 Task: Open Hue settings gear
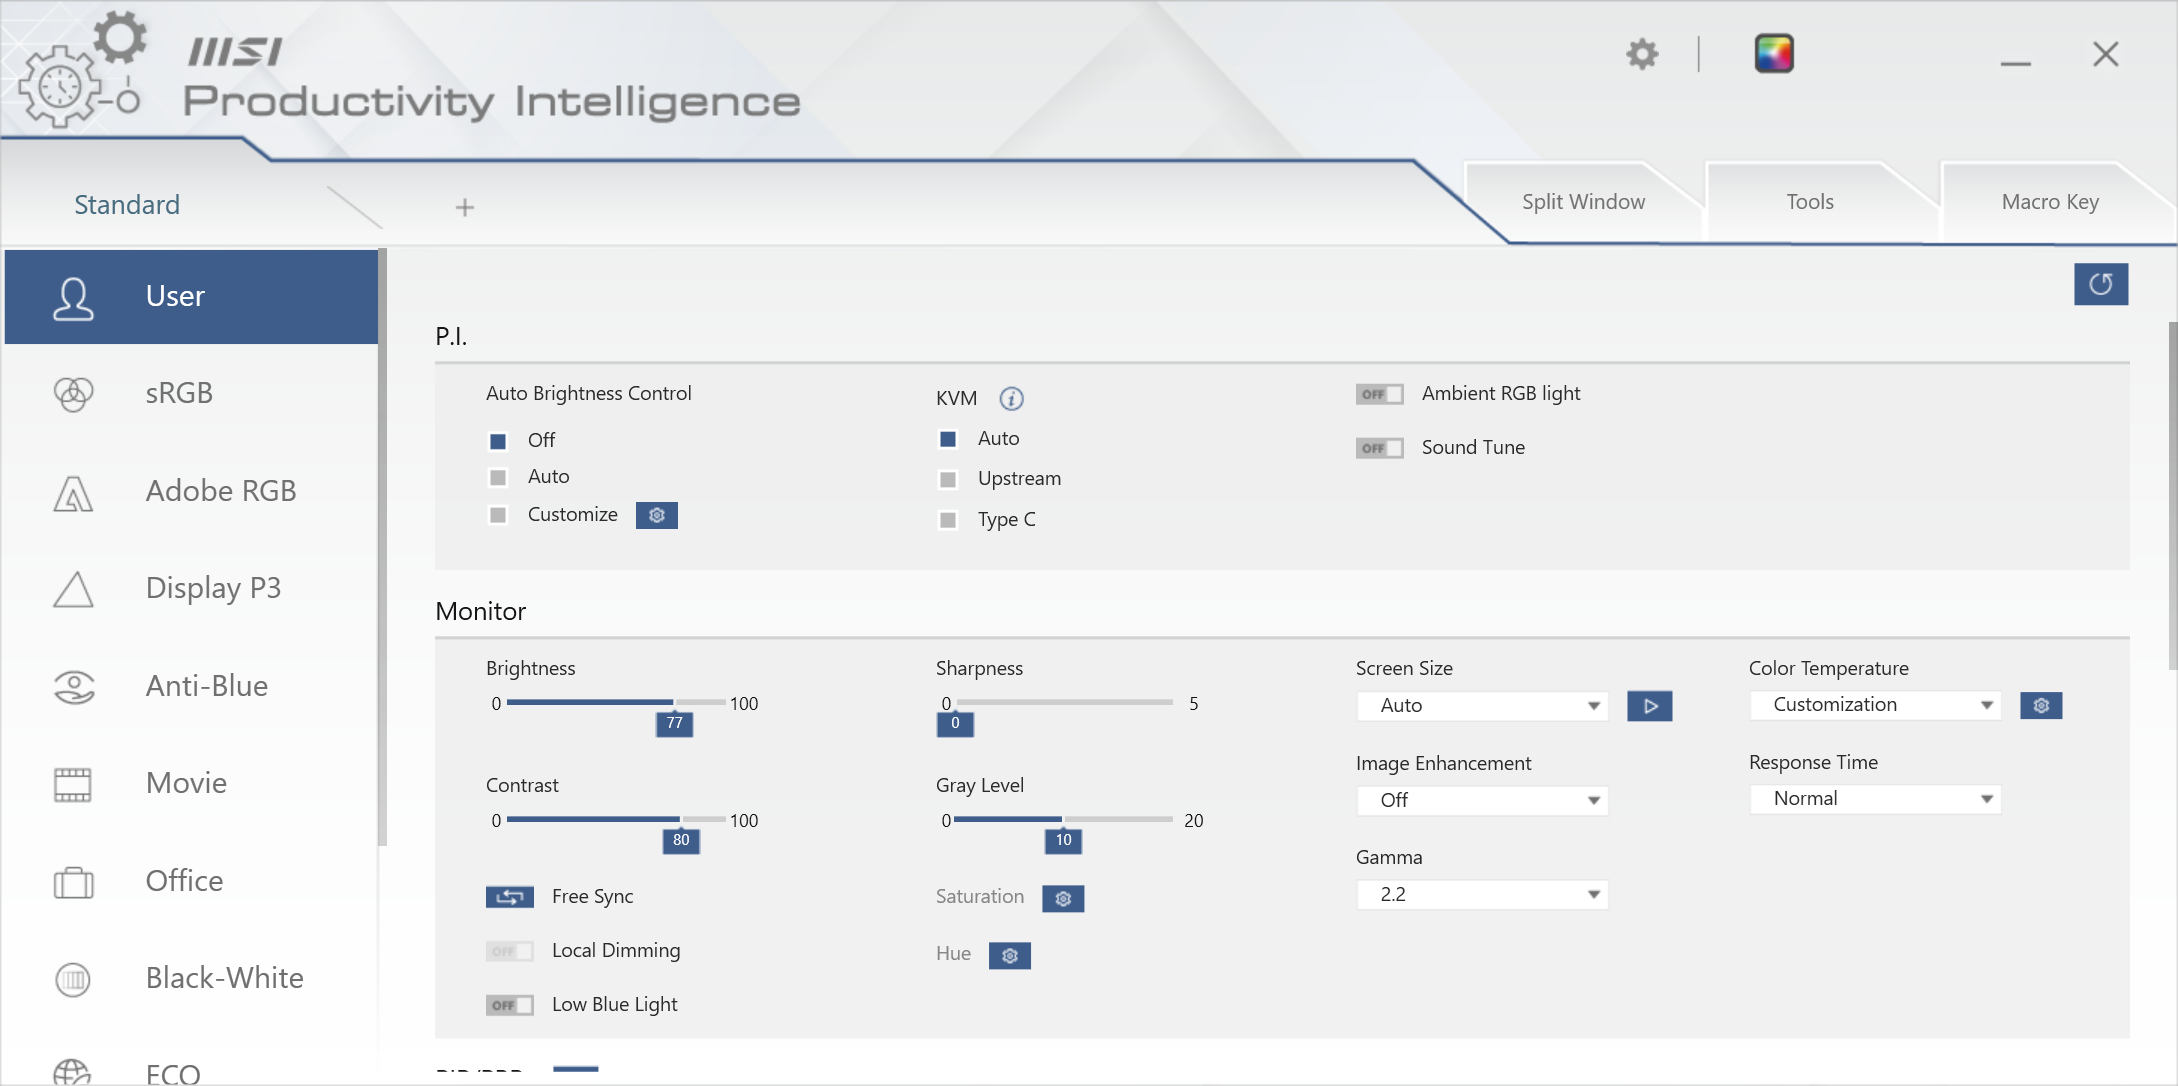(x=1010, y=956)
